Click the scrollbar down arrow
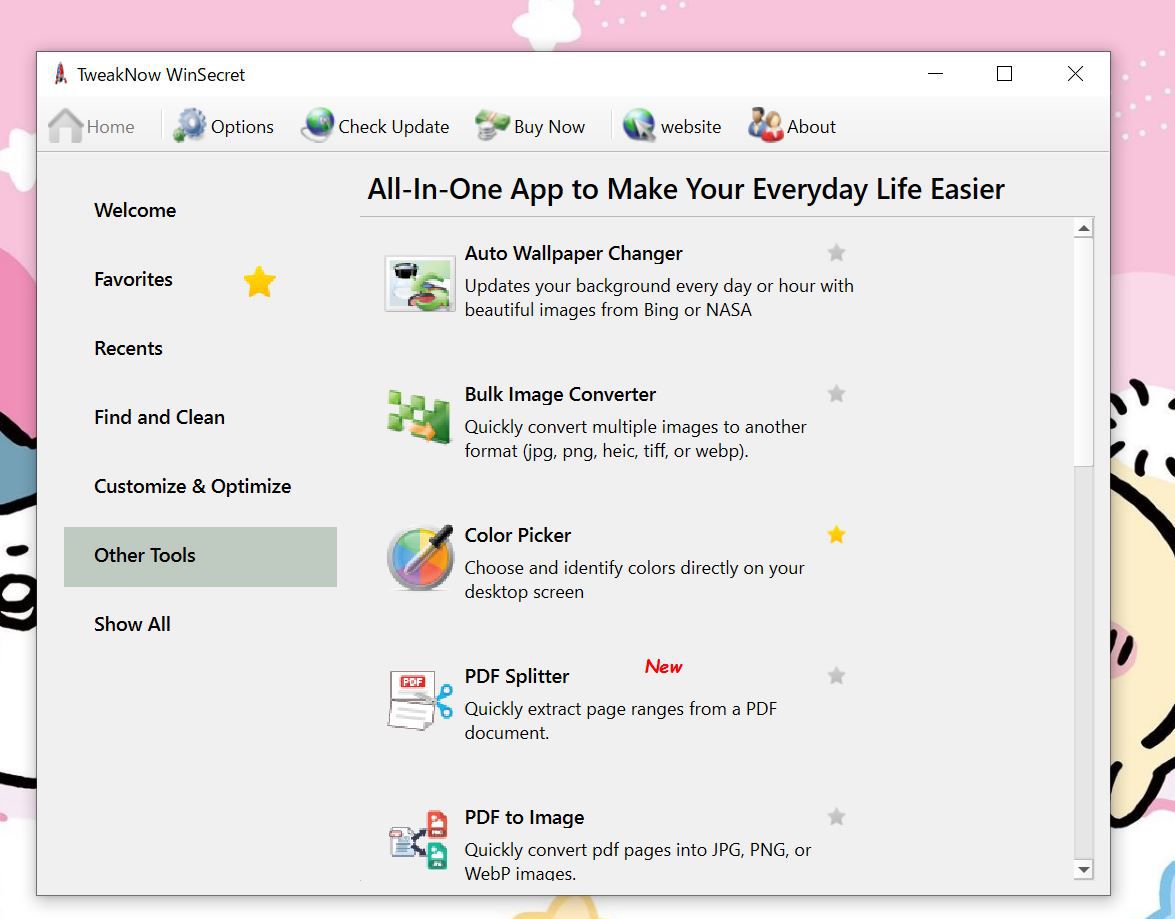The height and width of the screenshot is (919, 1175). (1083, 870)
